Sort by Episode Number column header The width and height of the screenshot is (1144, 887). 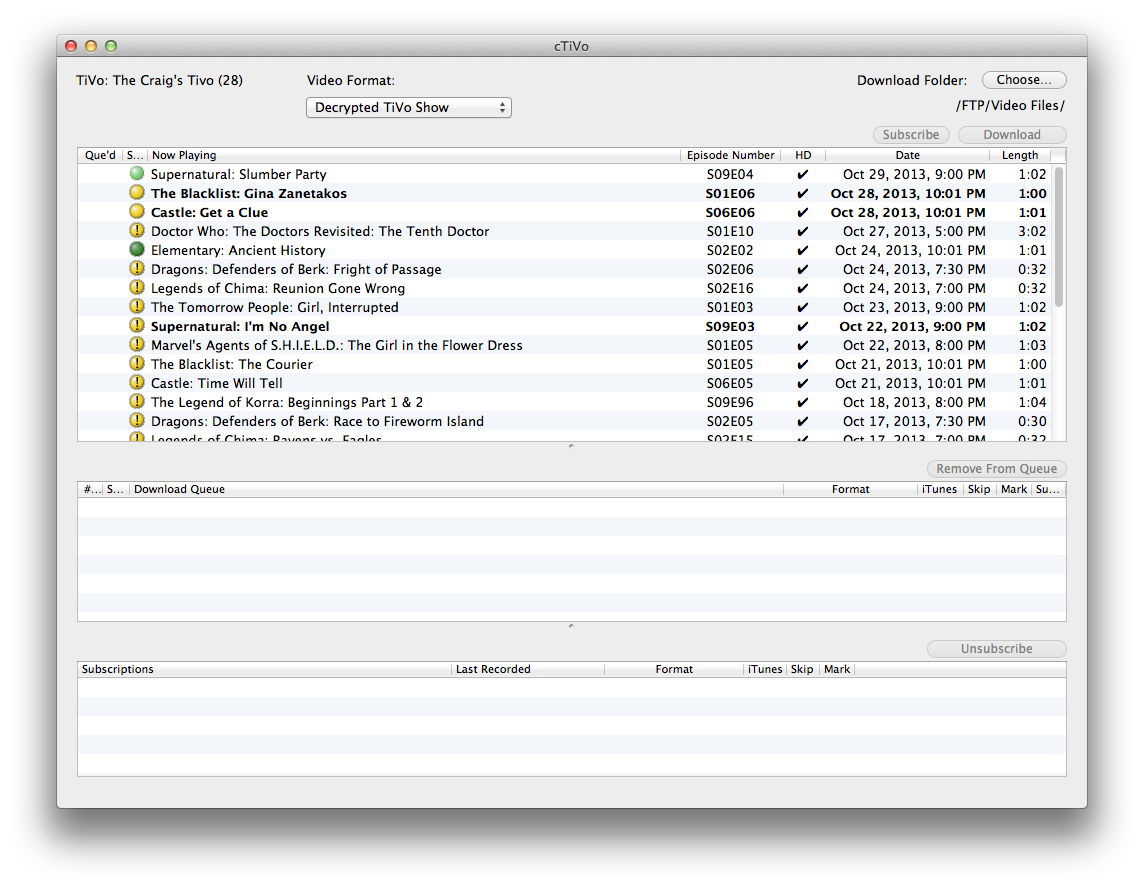coord(730,155)
